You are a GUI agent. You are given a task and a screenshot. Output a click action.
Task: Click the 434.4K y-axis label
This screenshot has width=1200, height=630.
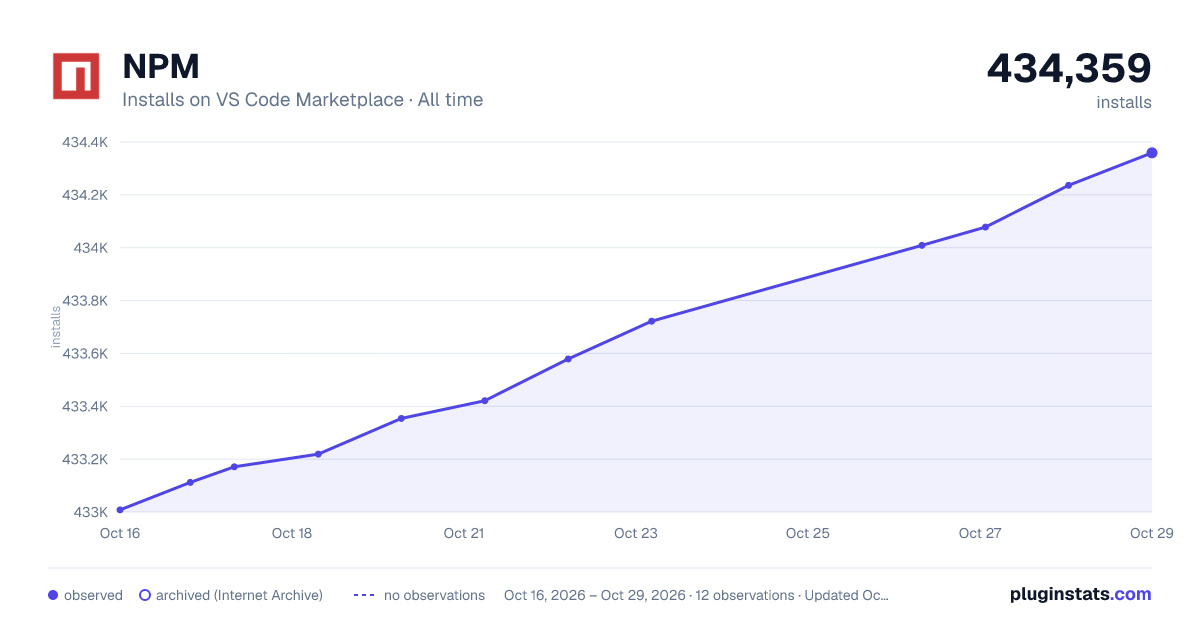pyautogui.click(x=85, y=142)
